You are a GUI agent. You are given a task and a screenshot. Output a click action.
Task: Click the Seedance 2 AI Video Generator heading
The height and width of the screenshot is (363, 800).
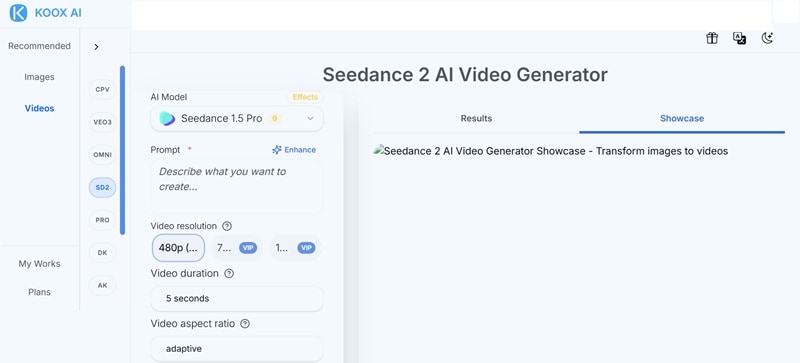click(465, 75)
